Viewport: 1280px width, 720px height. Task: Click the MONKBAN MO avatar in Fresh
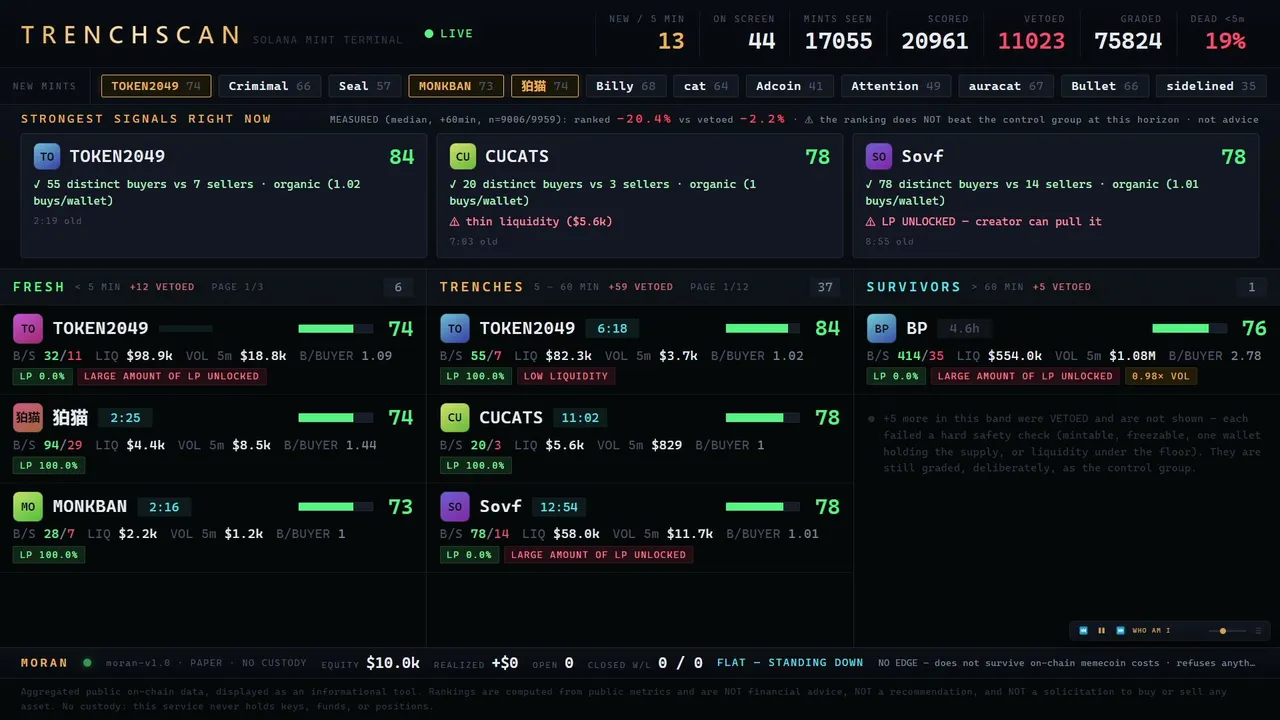point(28,506)
